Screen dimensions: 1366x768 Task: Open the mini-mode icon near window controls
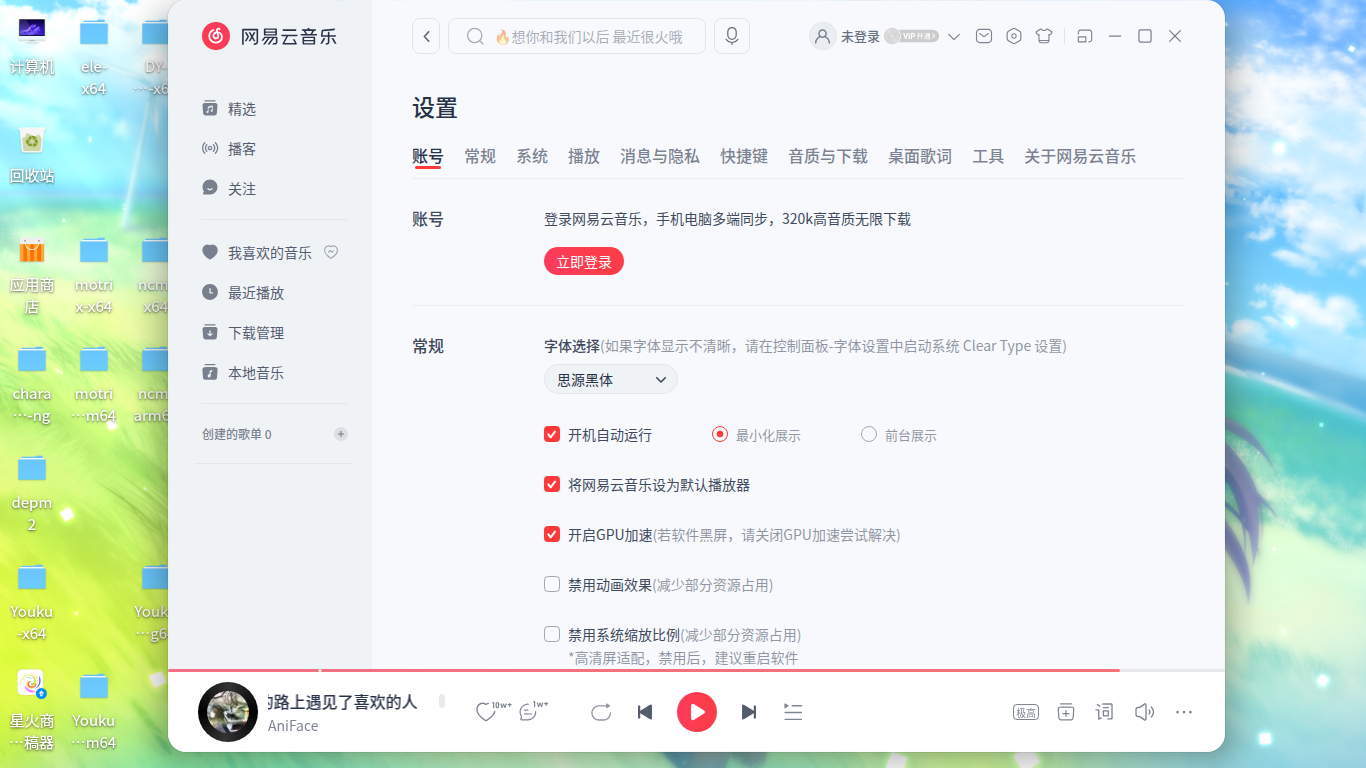[1084, 35]
